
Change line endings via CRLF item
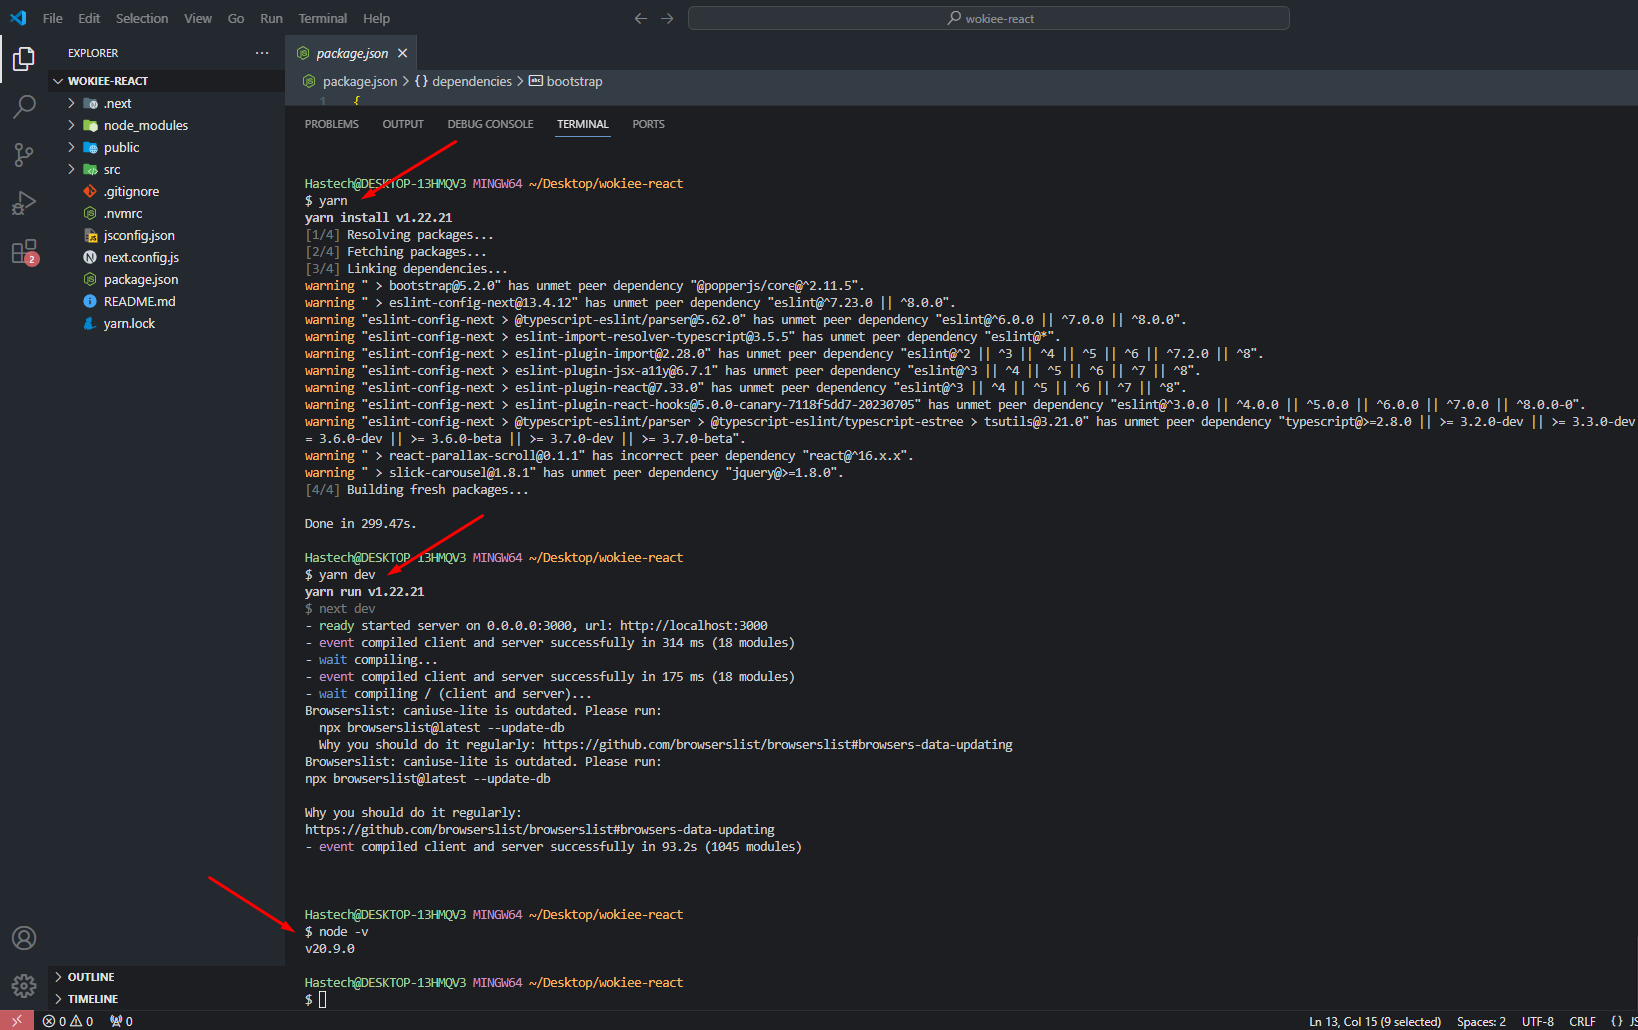pos(1582,1021)
